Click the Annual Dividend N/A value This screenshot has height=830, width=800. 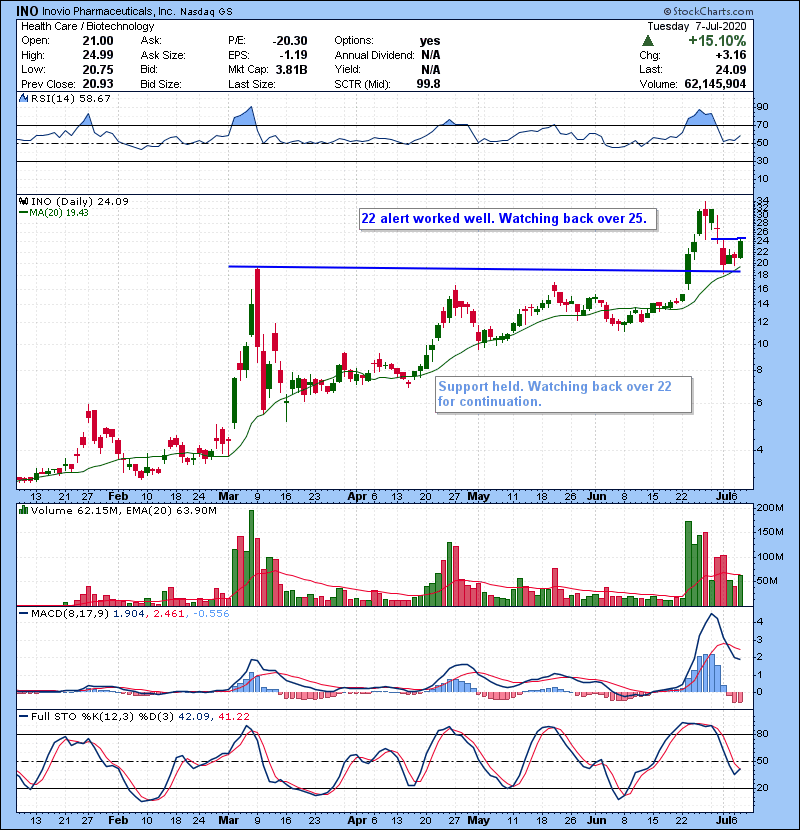click(x=430, y=55)
